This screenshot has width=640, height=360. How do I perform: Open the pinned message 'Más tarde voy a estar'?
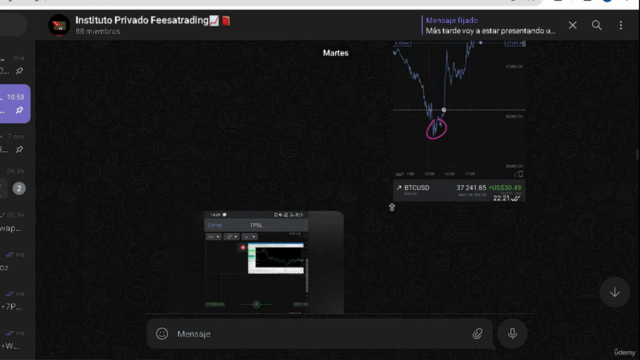[x=490, y=26]
